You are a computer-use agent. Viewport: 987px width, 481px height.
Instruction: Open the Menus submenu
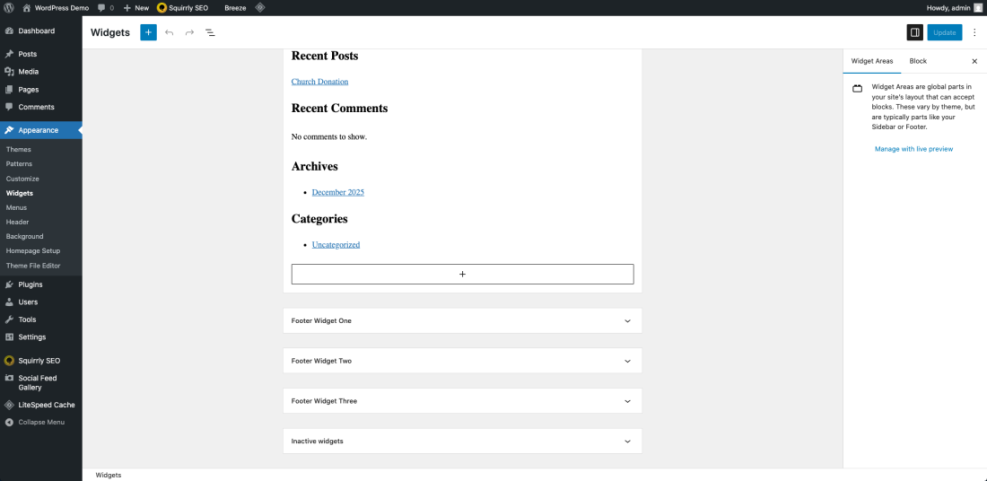tap(16, 208)
